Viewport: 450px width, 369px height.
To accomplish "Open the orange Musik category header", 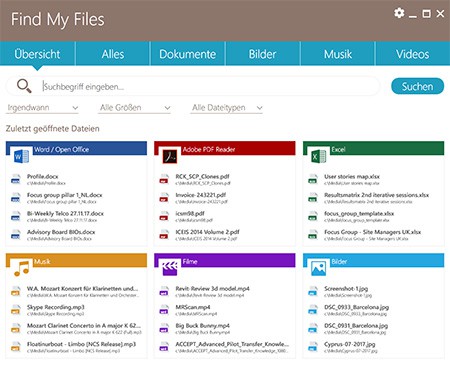I will (76, 260).
